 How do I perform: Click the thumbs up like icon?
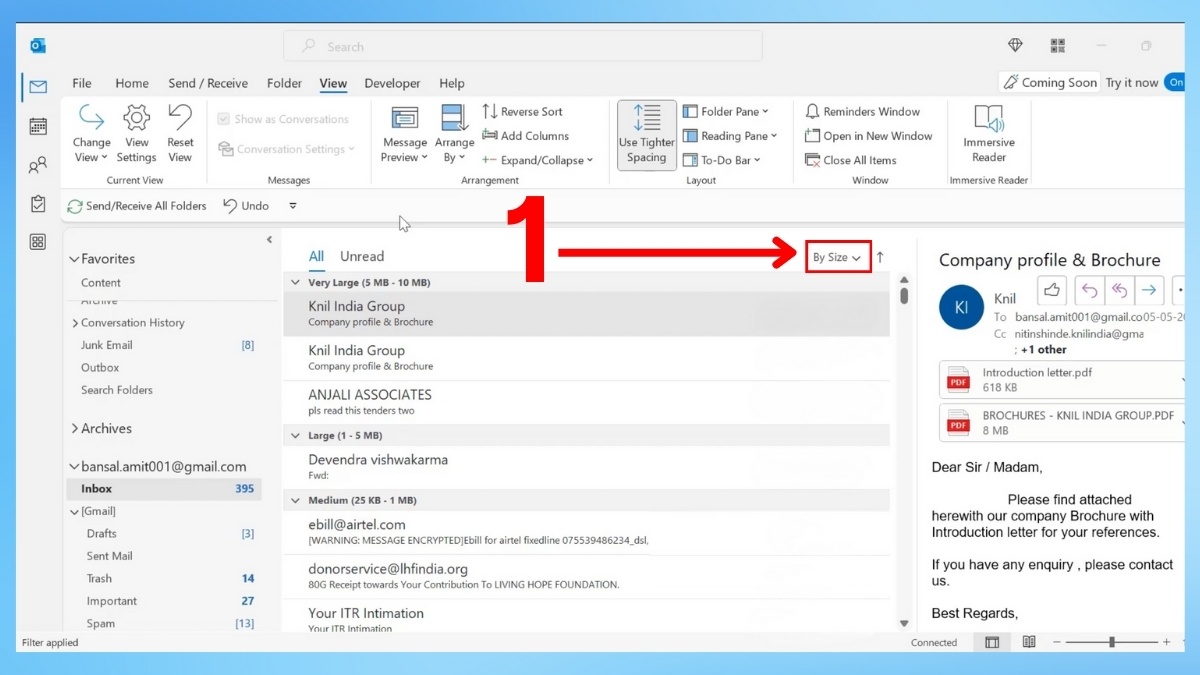click(1052, 290)
